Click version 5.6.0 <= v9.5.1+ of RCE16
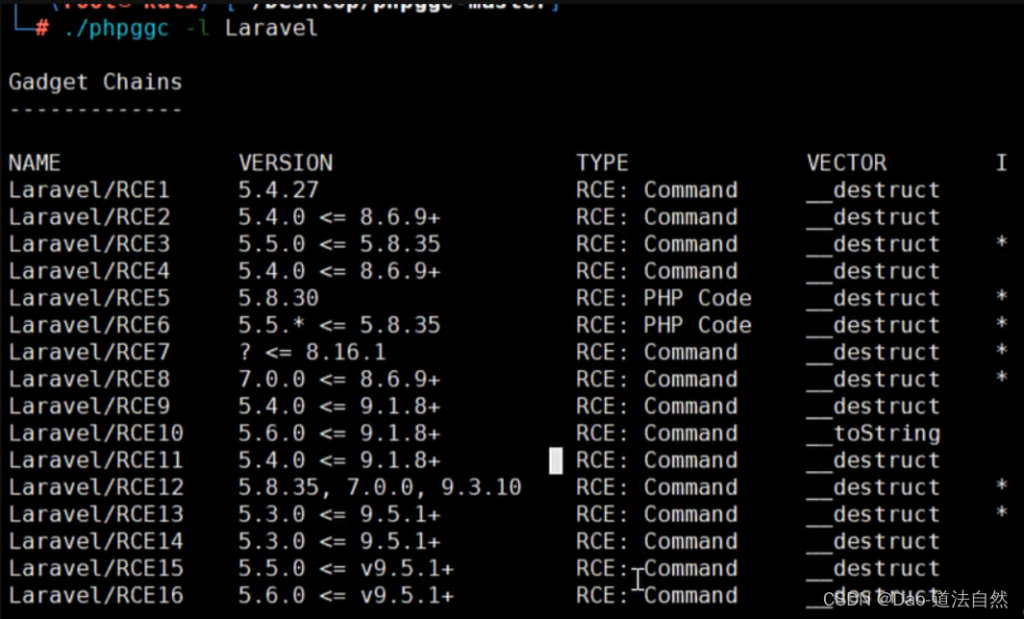This screenshot has height=619, width=1024. 345,595
